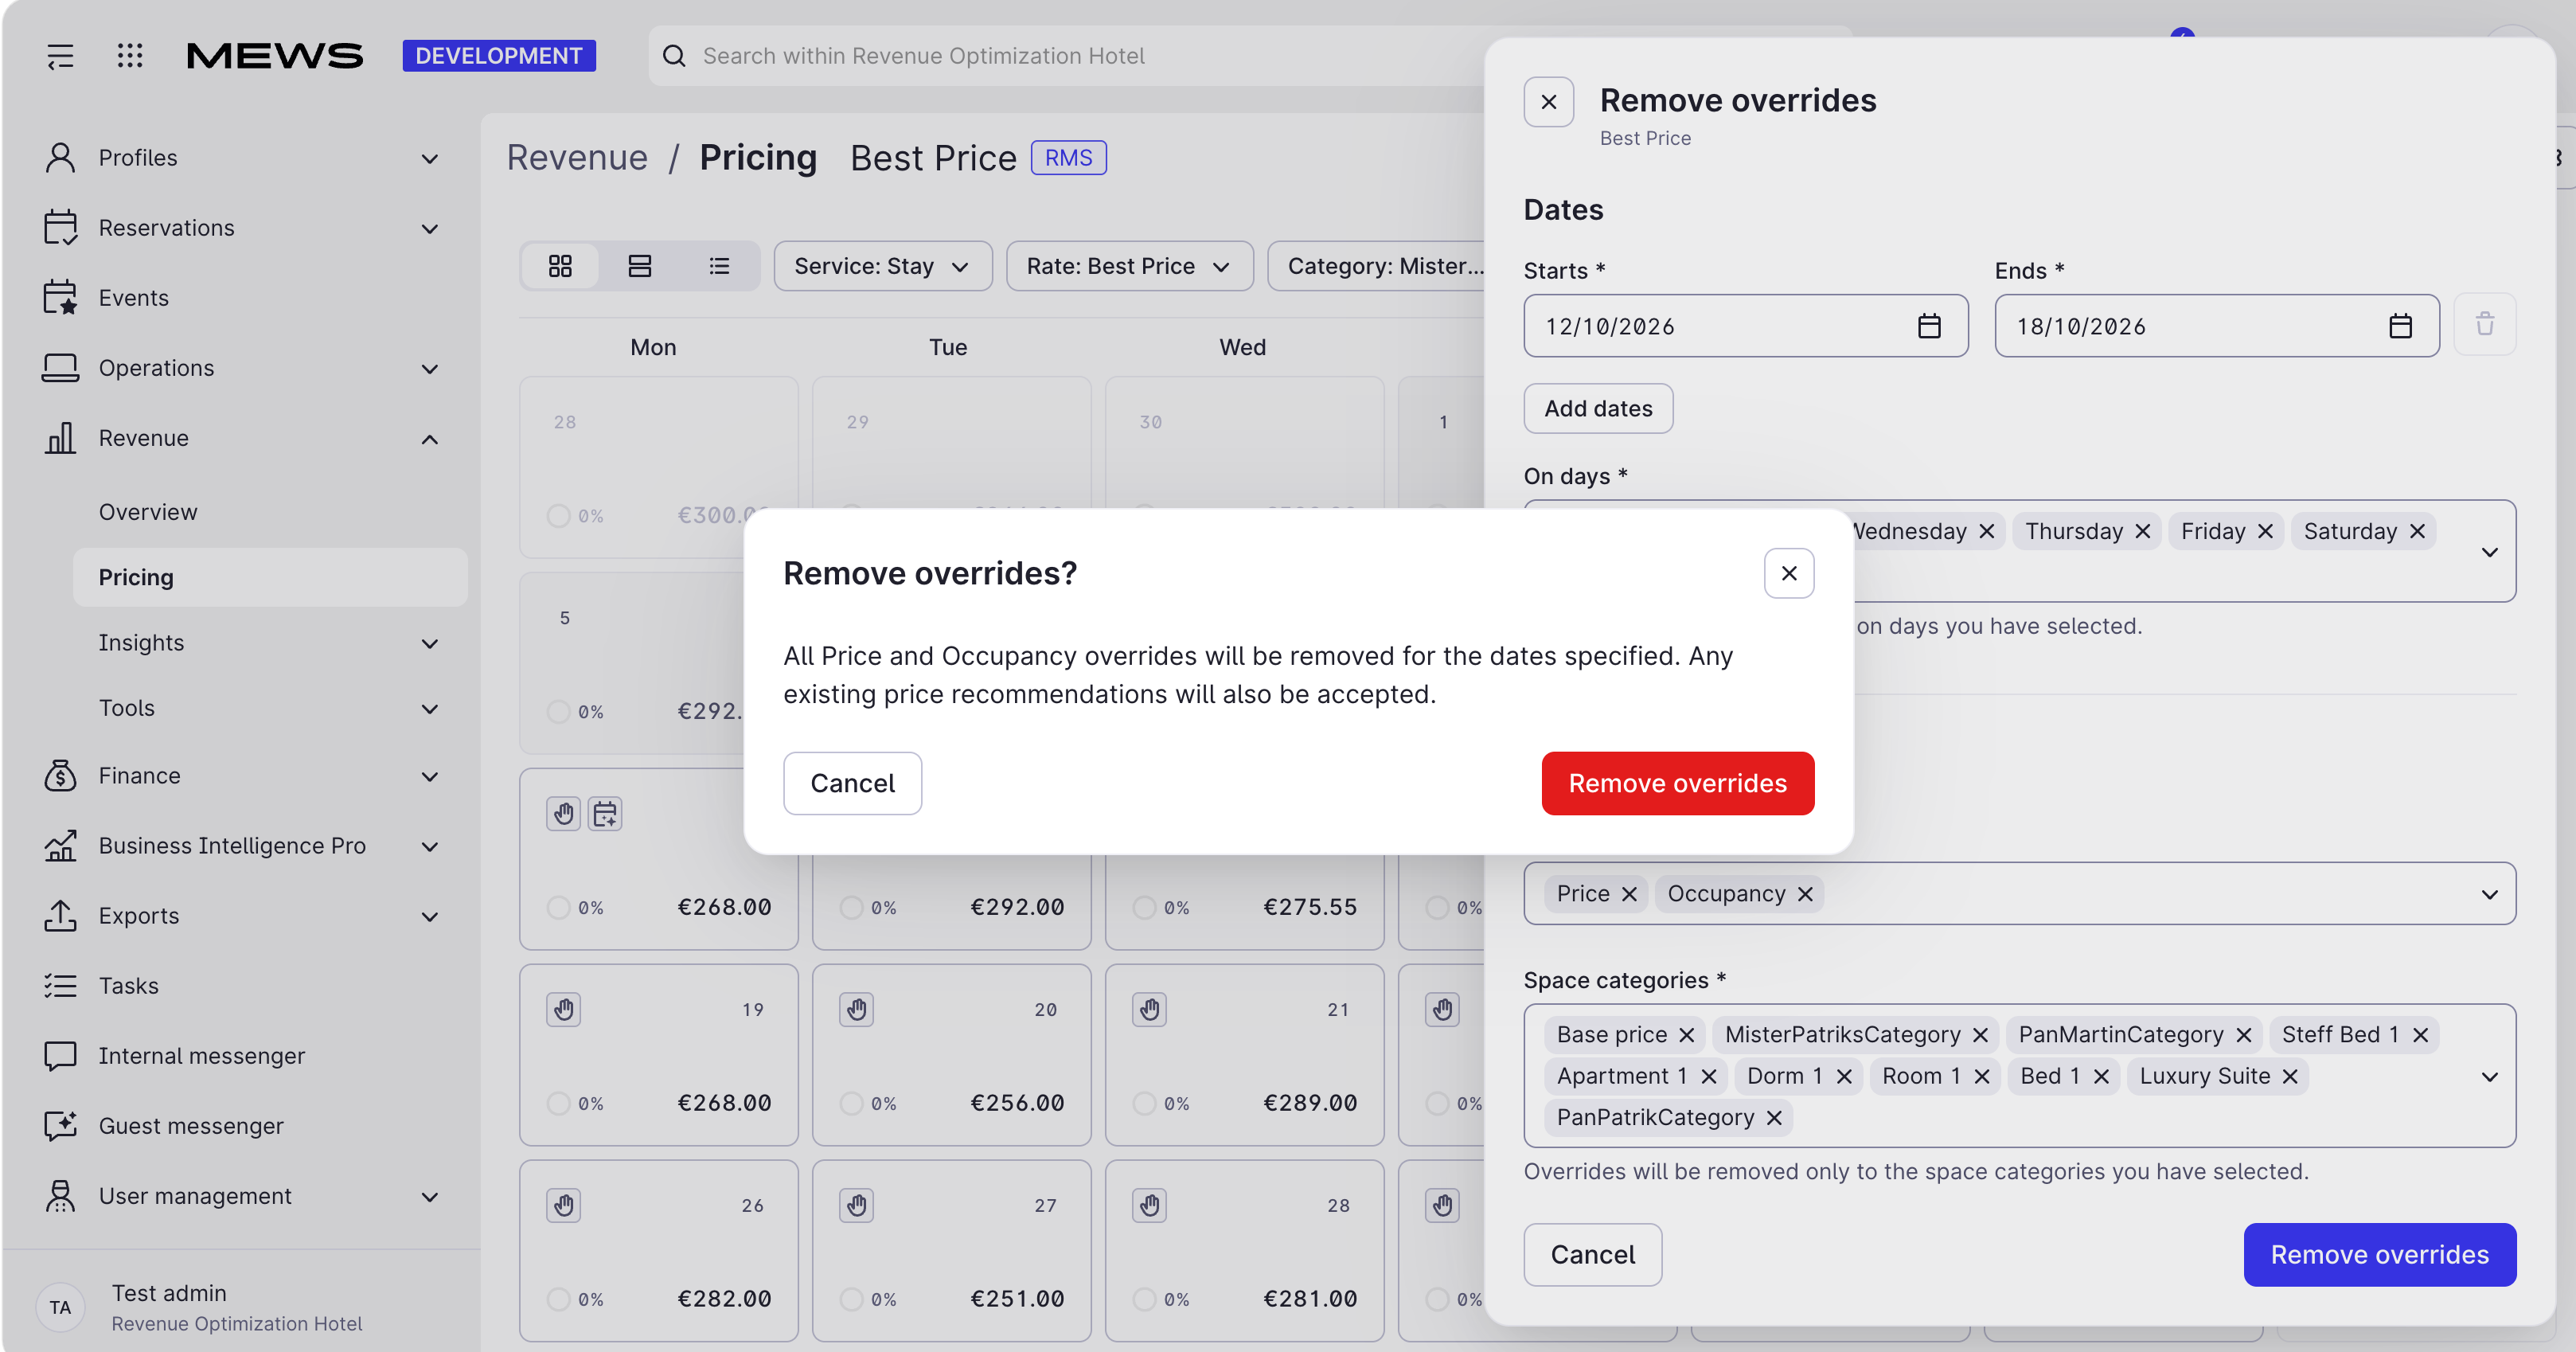
Task: Click Cancel in the confirmation dialog
Action: coord(852,783)
